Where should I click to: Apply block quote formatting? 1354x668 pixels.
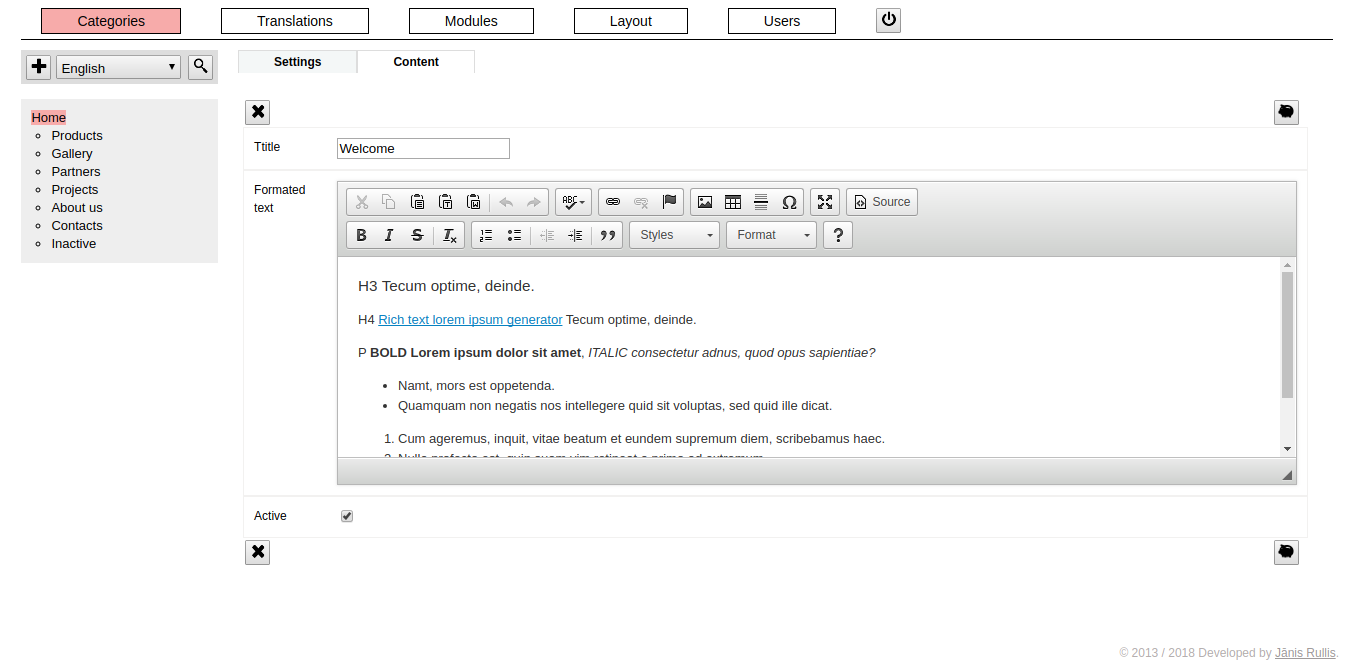click(607, 235)
